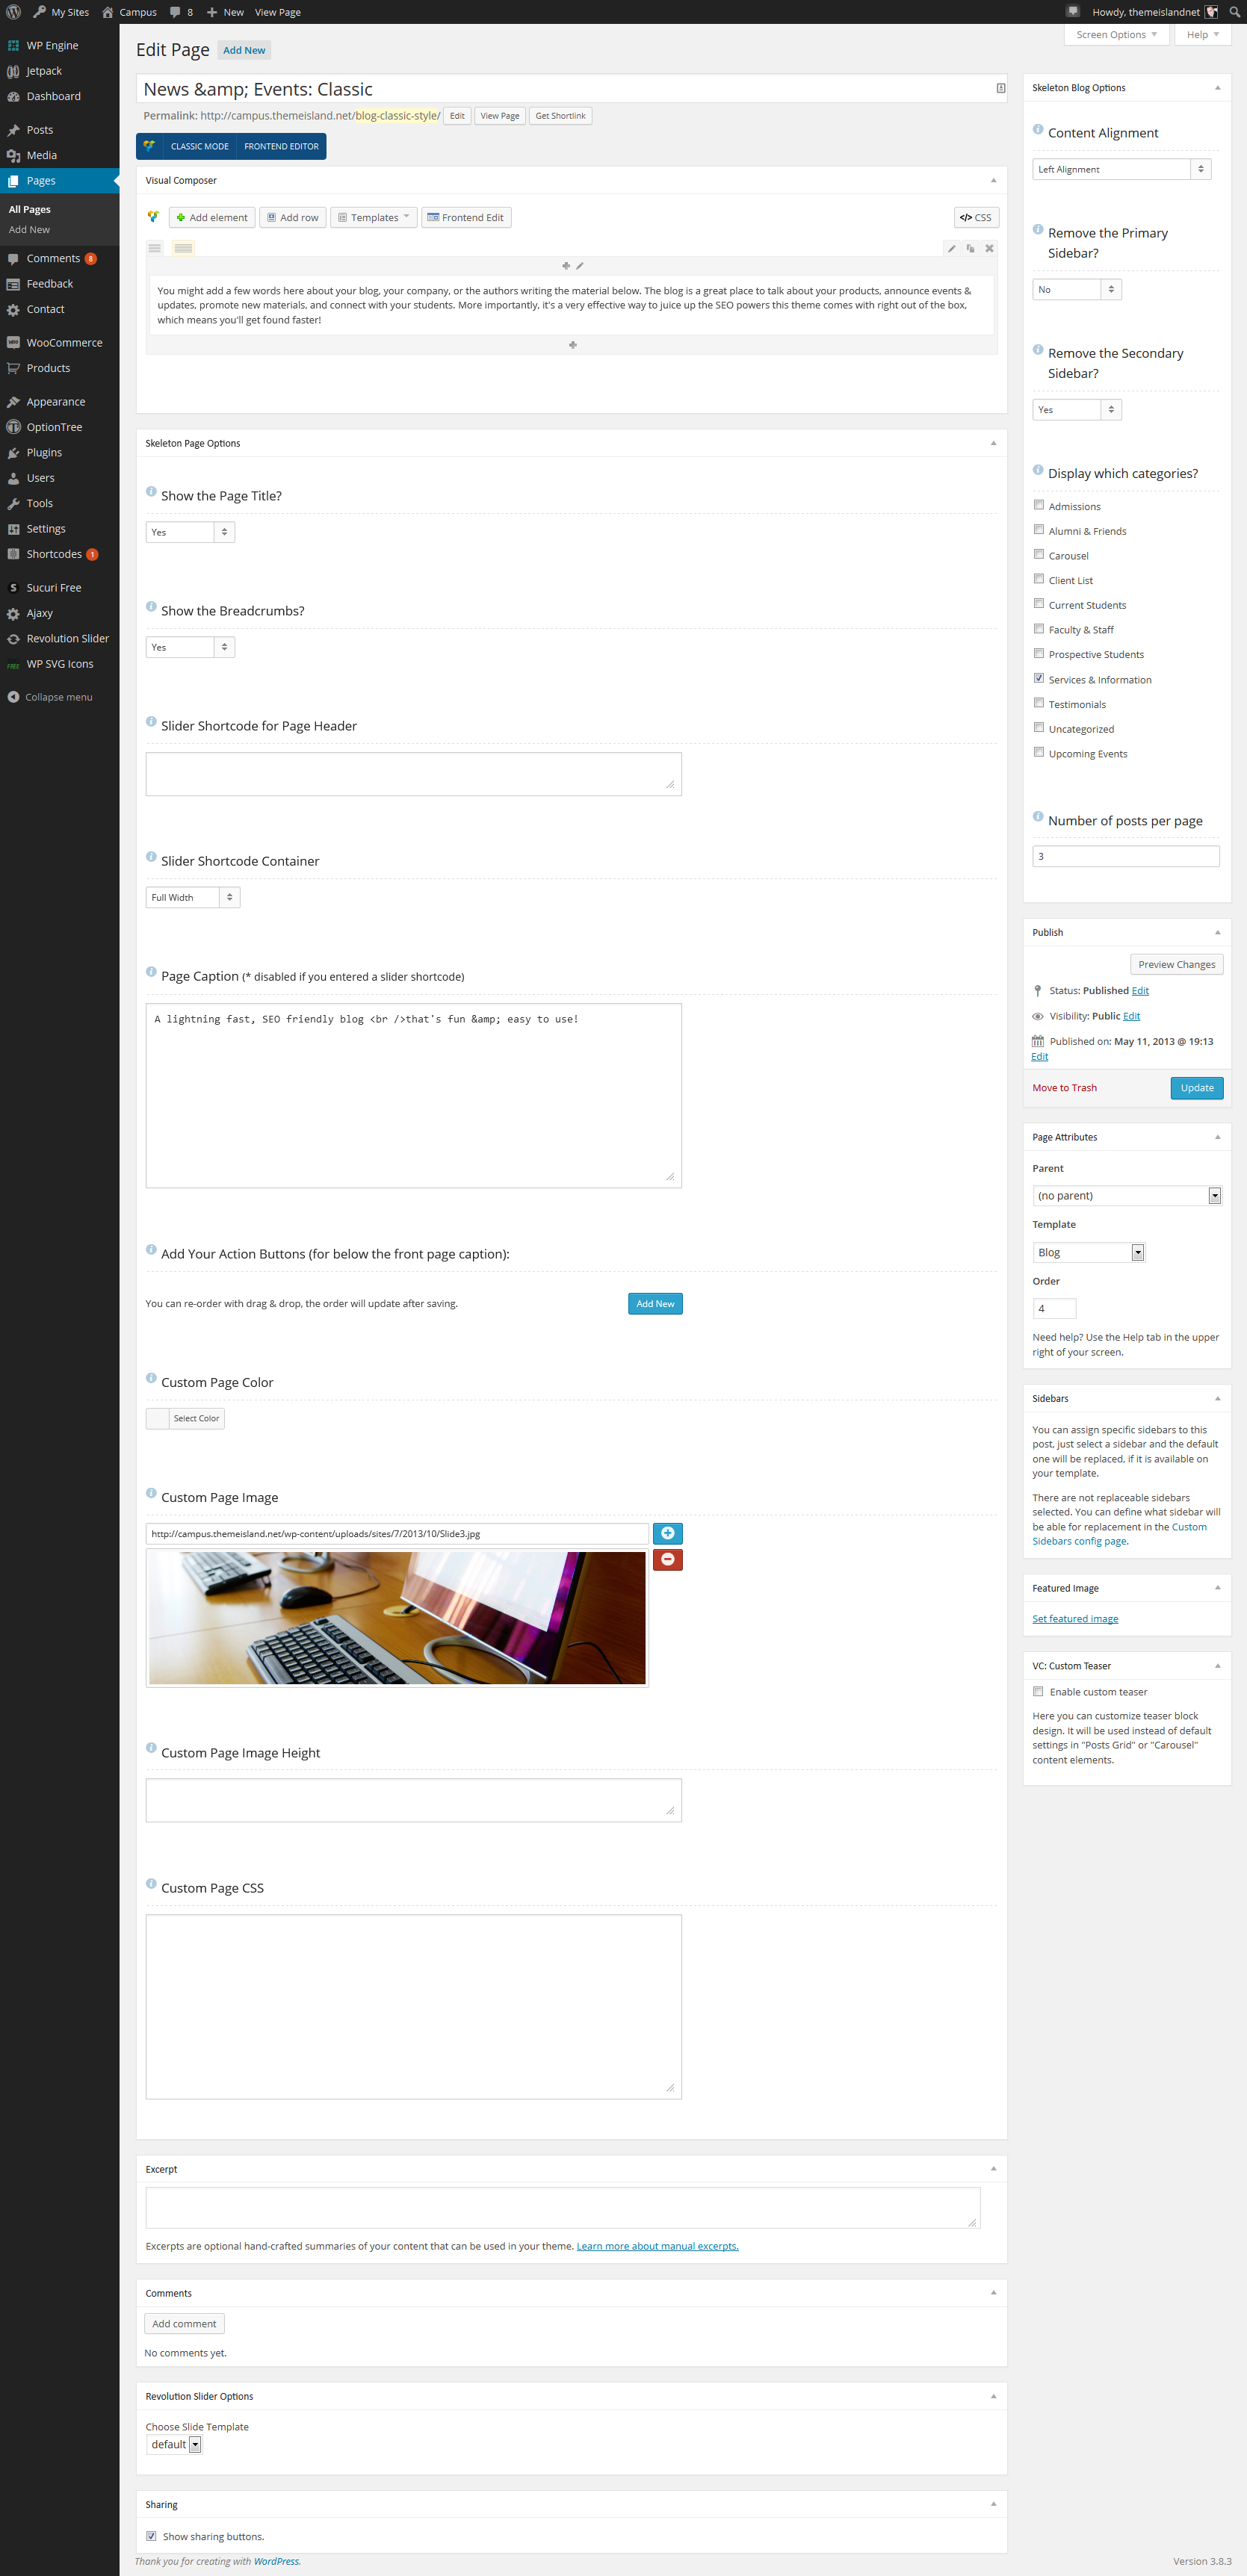The image size is (1247, 2576).
Task: Uncheck Services & Information category
Action: (1039, 678)
